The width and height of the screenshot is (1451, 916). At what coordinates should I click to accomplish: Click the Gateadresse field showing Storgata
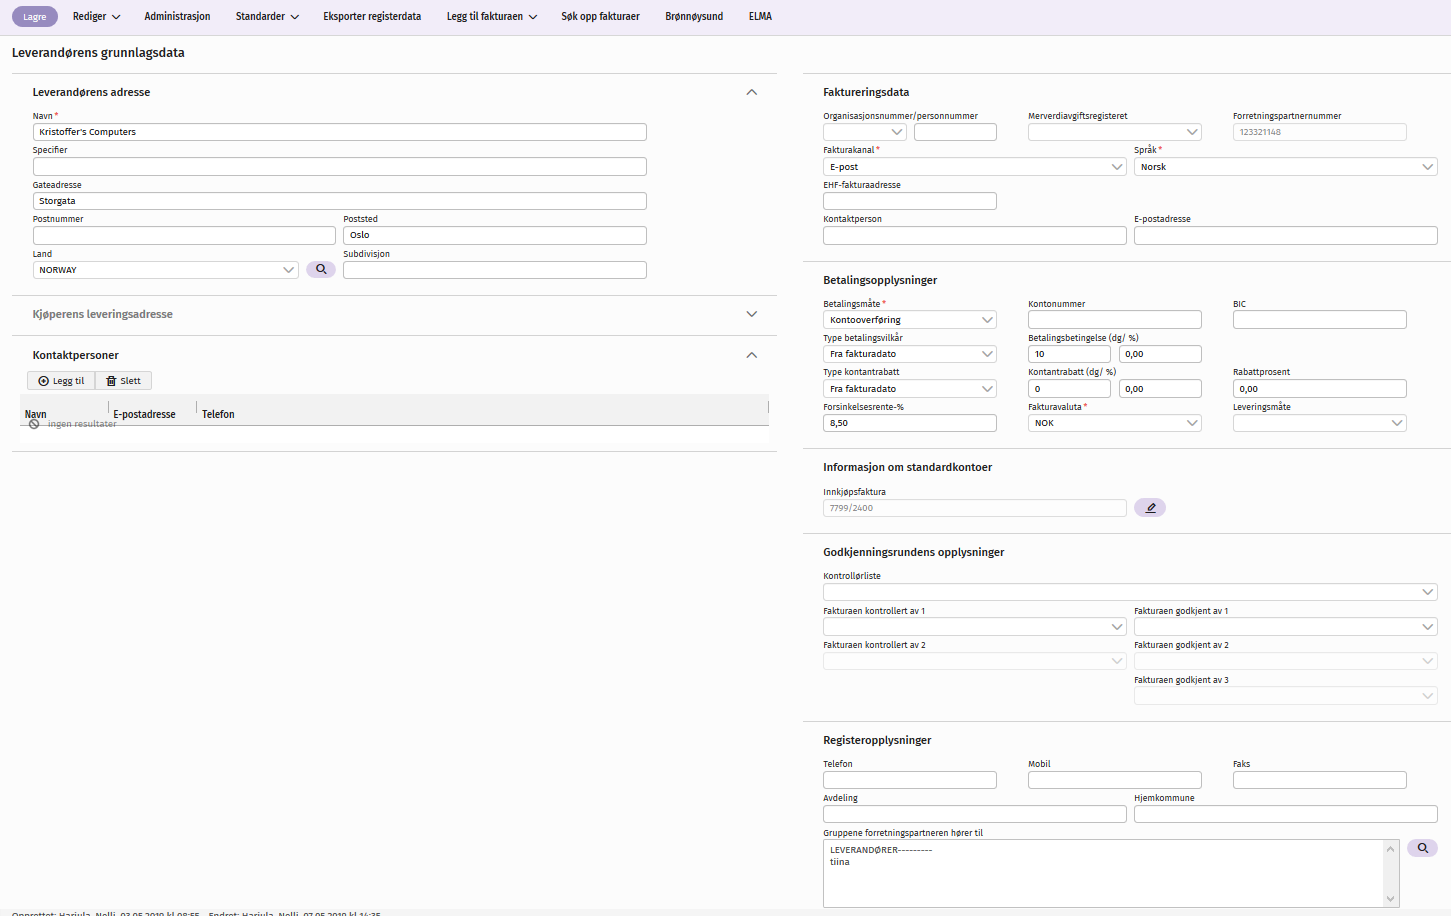[x=340, y=201]
